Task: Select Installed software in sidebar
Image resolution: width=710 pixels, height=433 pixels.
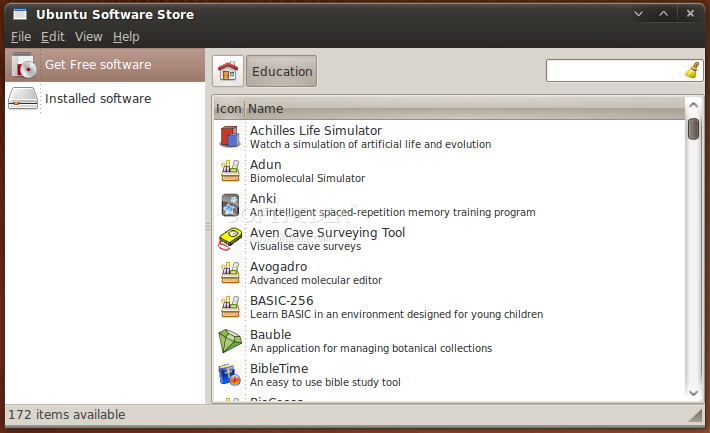Action: pos(105,98)
